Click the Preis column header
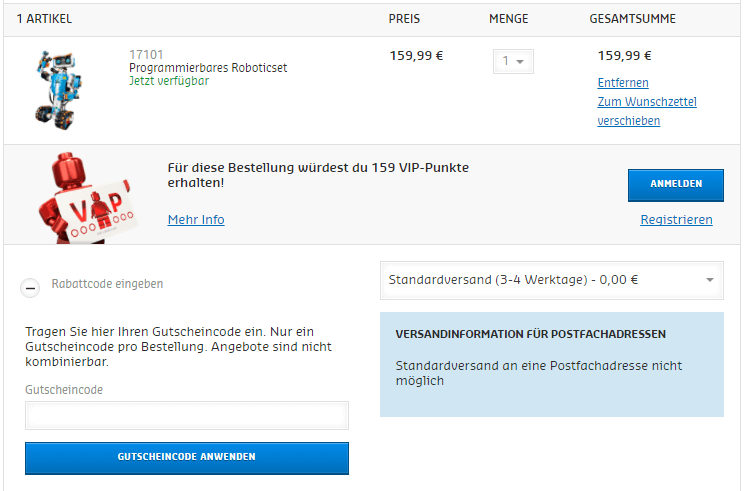This screenshot has height=491, width=748. tap(404, 19)
